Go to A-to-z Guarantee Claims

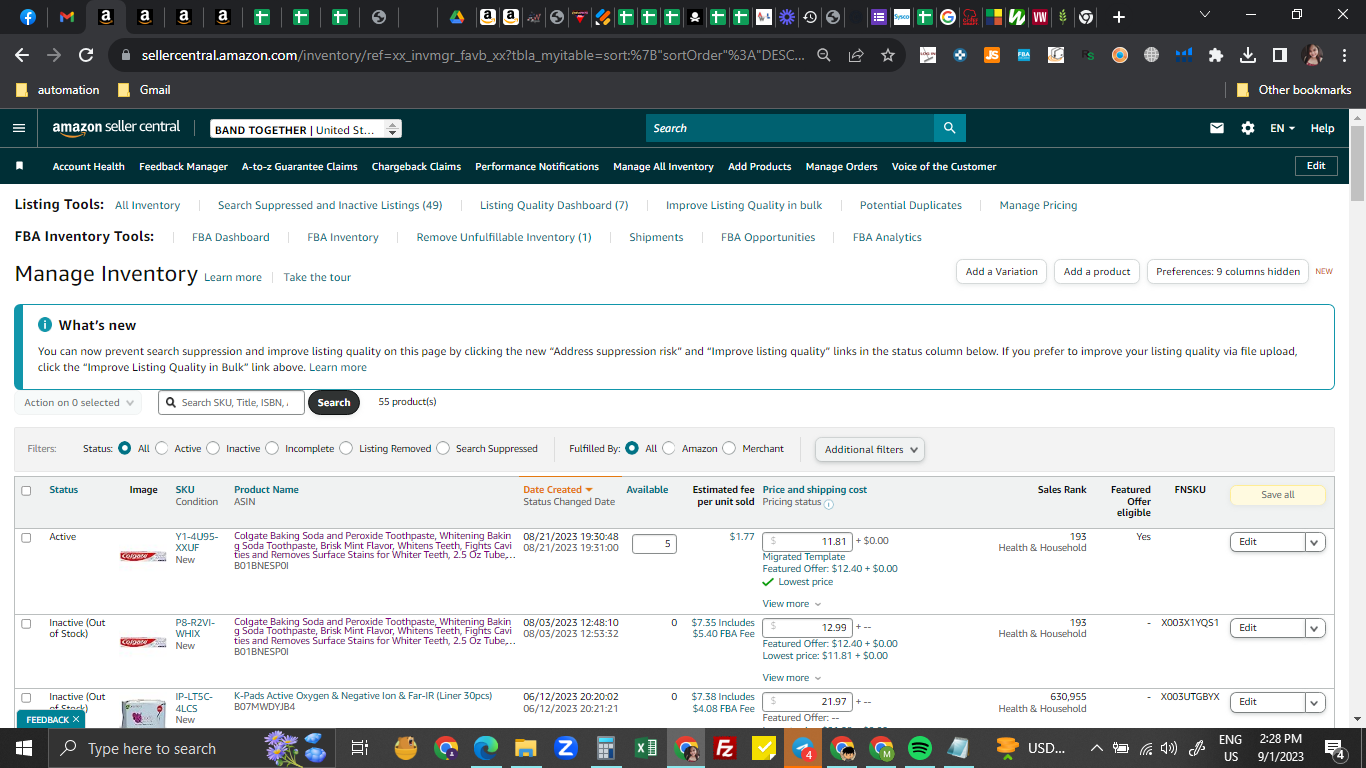point(300,167)
